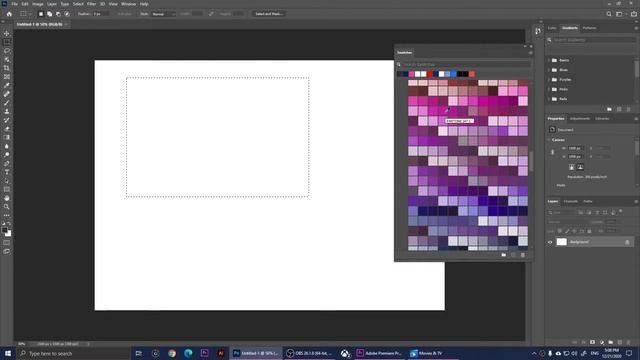This screenshot has width=640, height=360.
Task: Pick the red recent swatch
Action: pos(430,74)
